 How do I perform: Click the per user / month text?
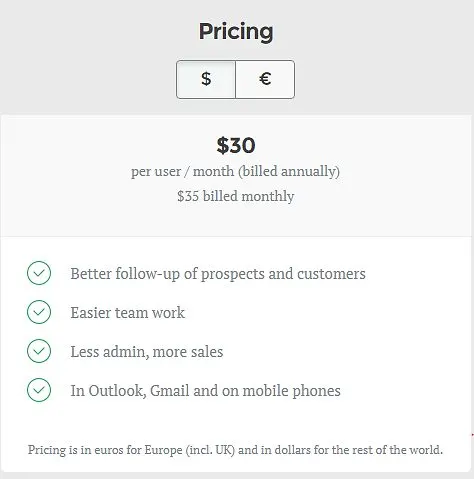[x=183, y=172]
